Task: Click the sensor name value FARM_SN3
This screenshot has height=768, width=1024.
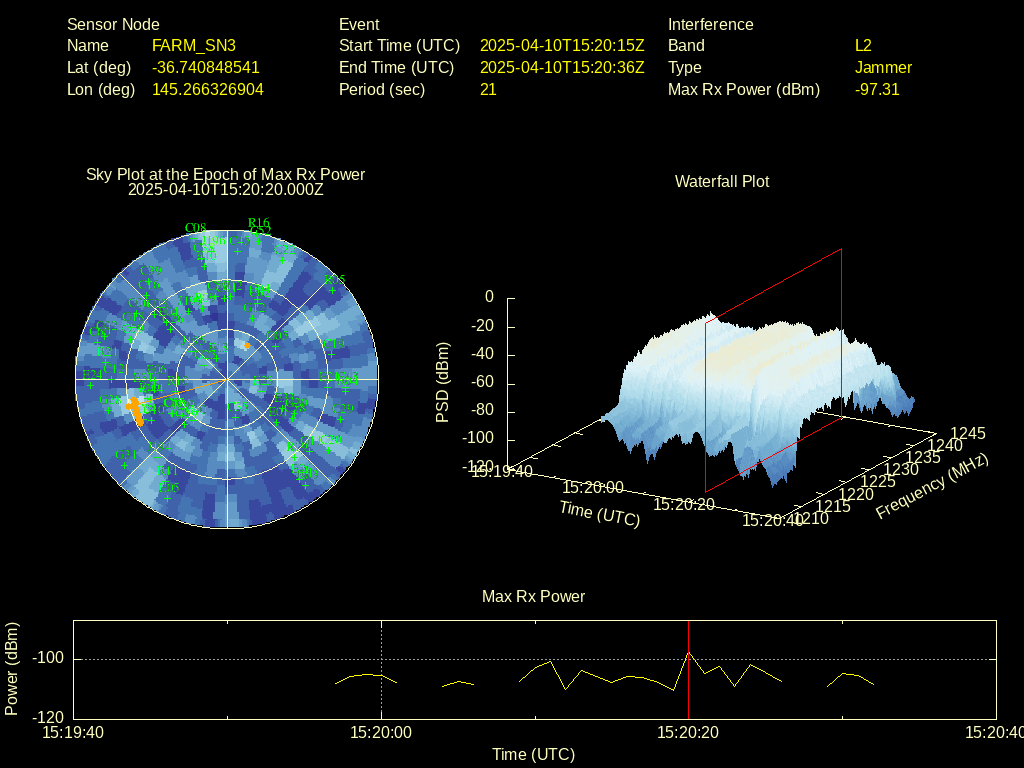Action: click(193, 46)
